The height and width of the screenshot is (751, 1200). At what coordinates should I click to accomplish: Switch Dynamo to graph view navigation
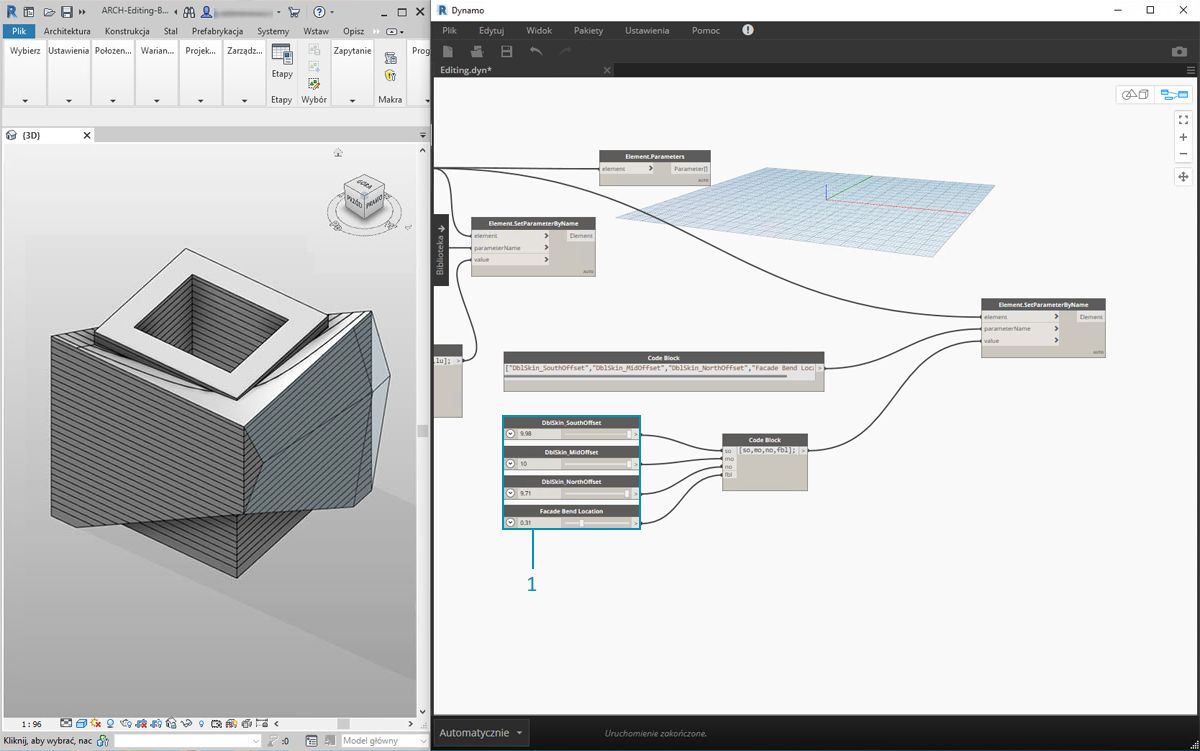click(x=1174, y=94)
